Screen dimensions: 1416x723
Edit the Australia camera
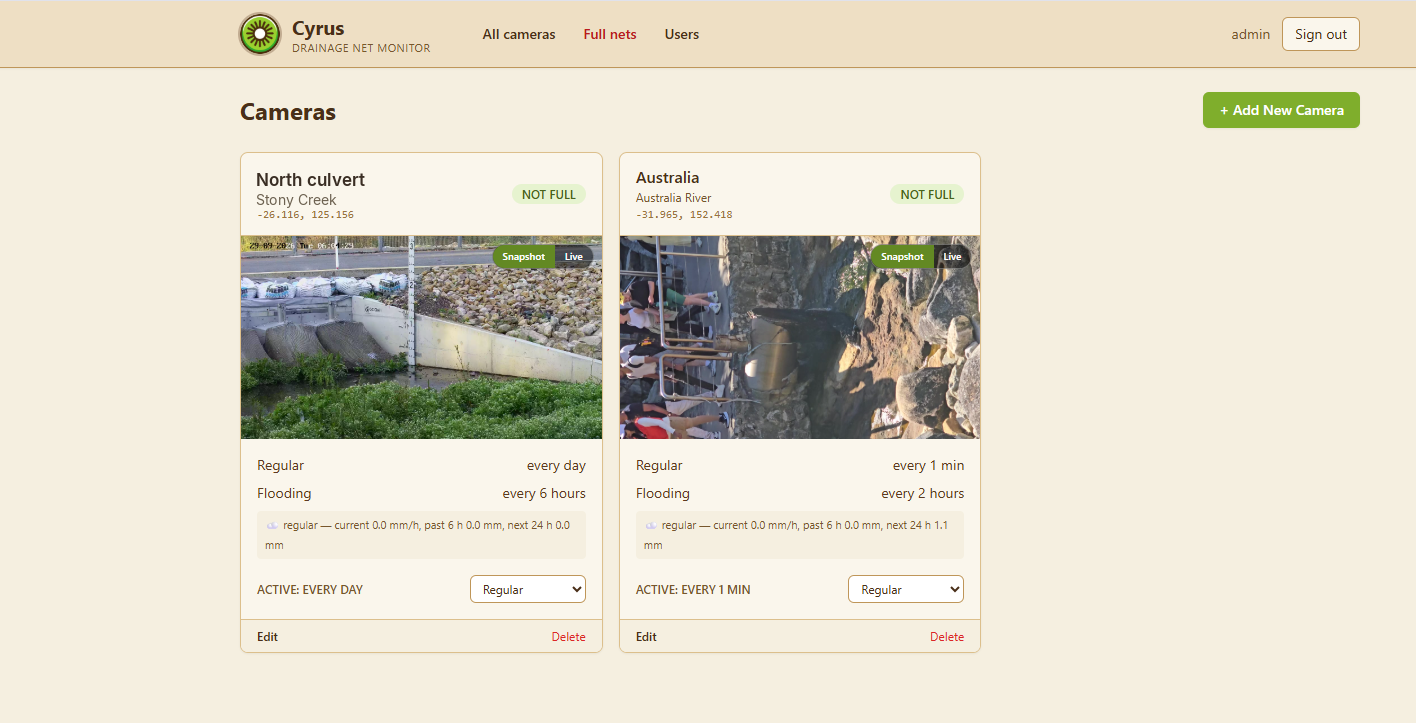click(x=646, y=637)
